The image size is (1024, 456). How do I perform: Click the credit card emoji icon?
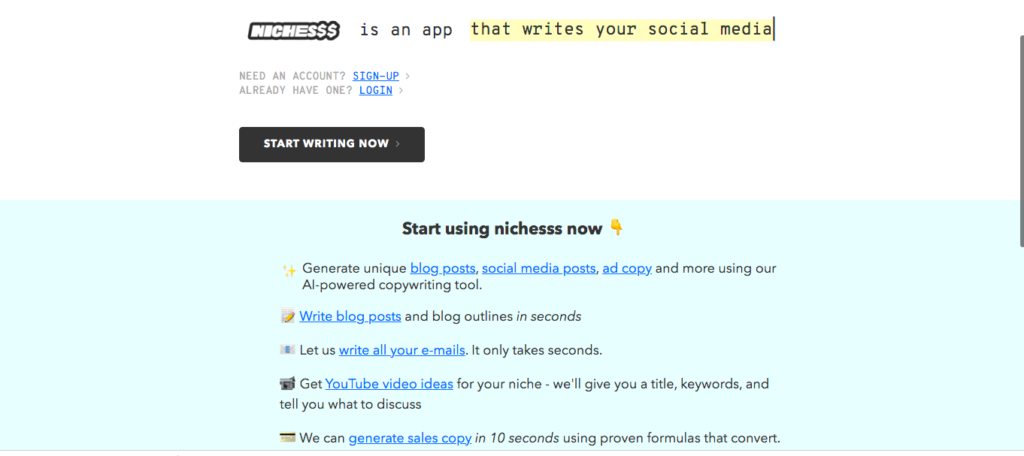point(287,438)
